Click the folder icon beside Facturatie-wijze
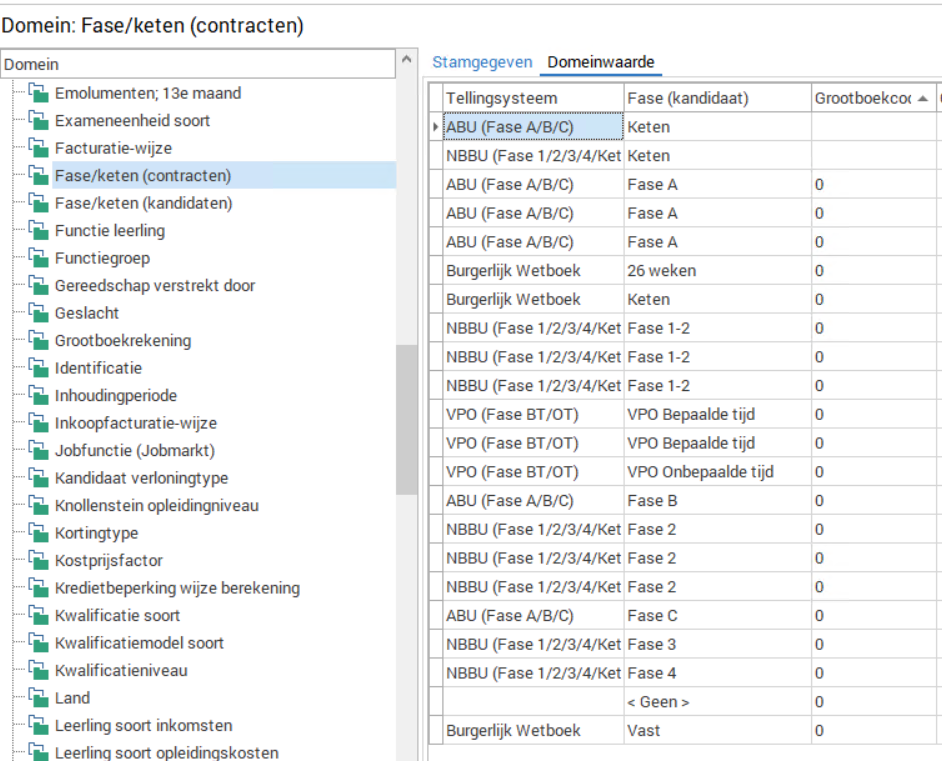 [x=39, y=149]
